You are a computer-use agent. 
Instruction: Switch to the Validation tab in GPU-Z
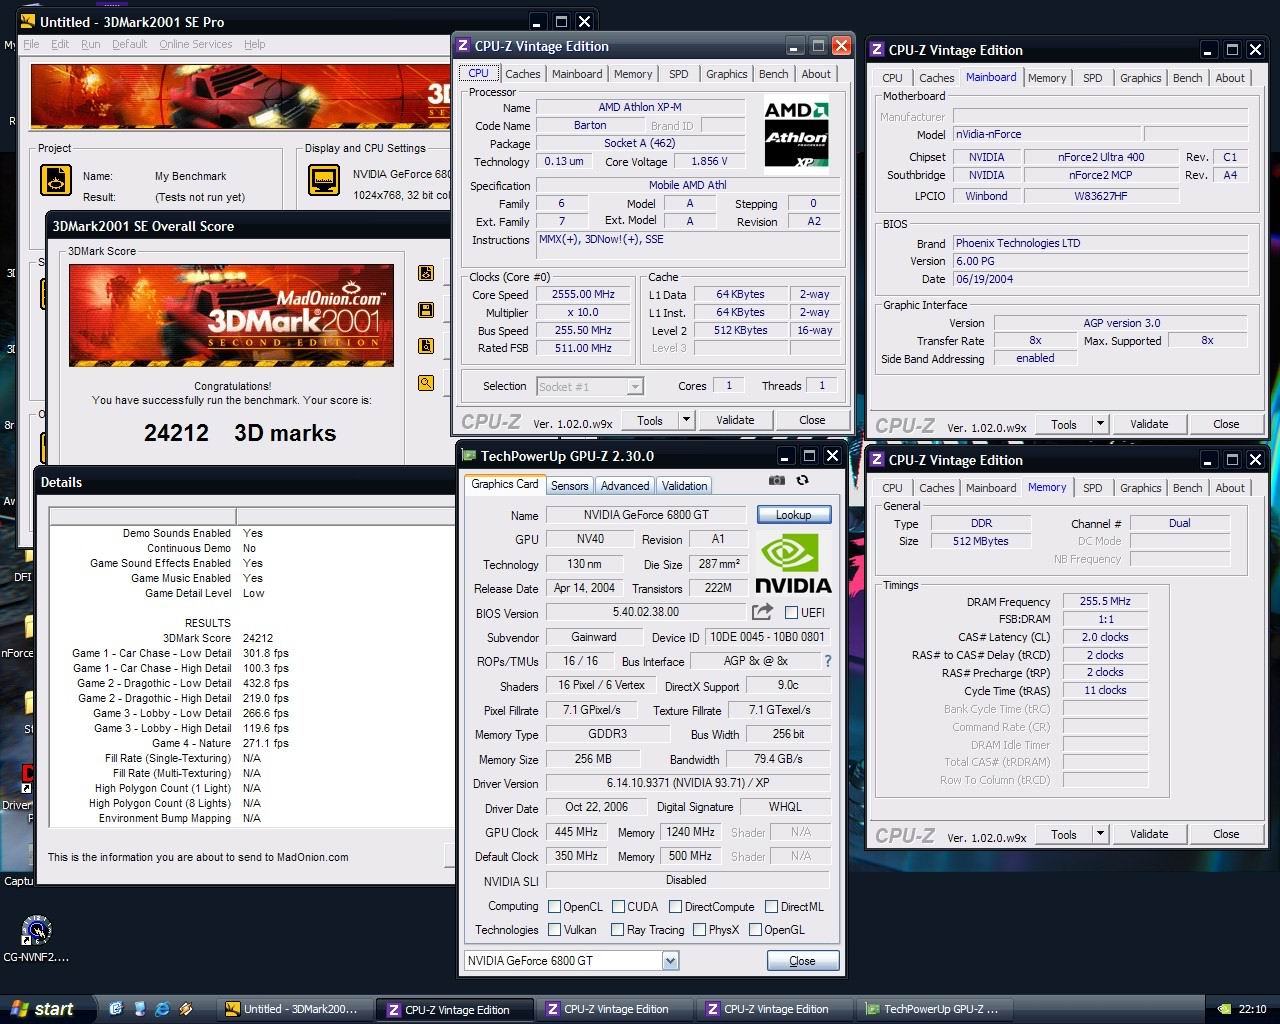pyautogui.click(x=684, y=486)
